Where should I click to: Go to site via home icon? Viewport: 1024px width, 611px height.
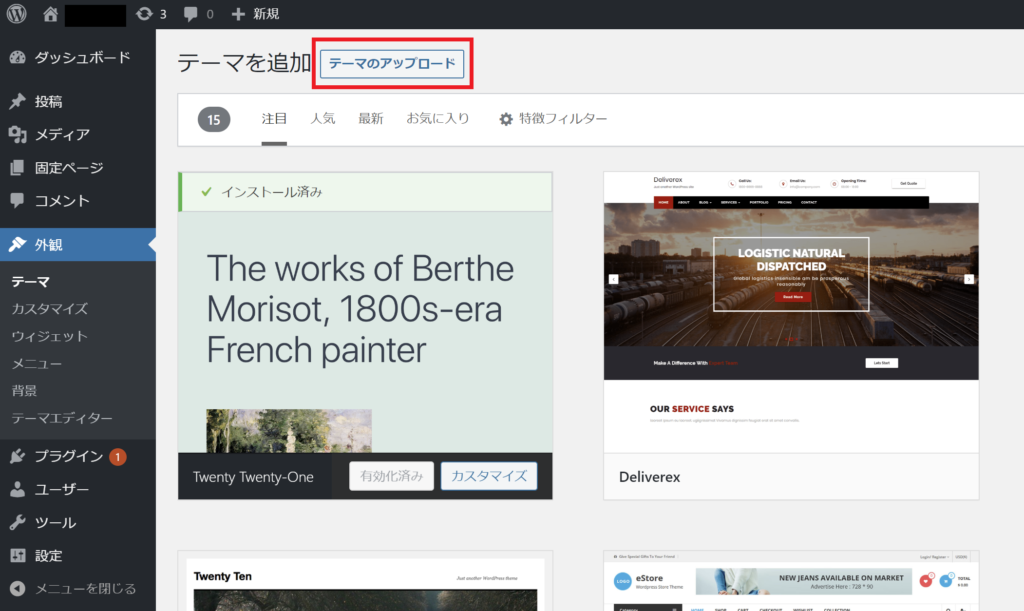(50, 14)
